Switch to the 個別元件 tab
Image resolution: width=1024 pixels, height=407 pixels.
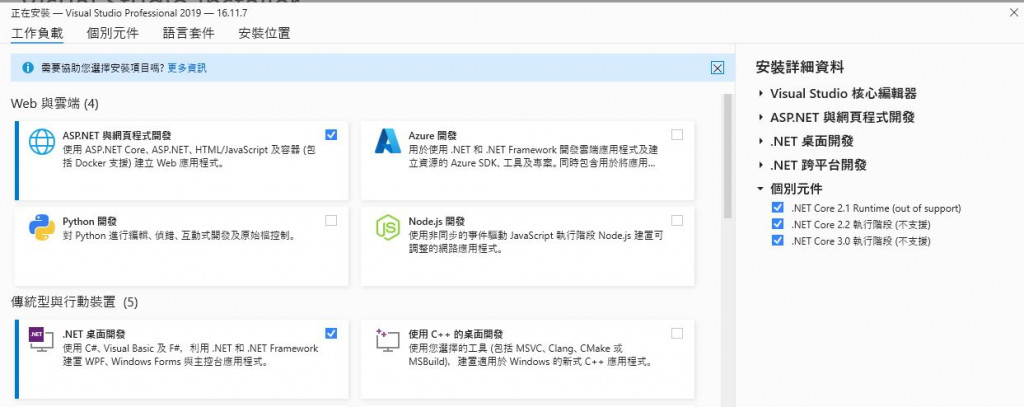tap(112, 33)
